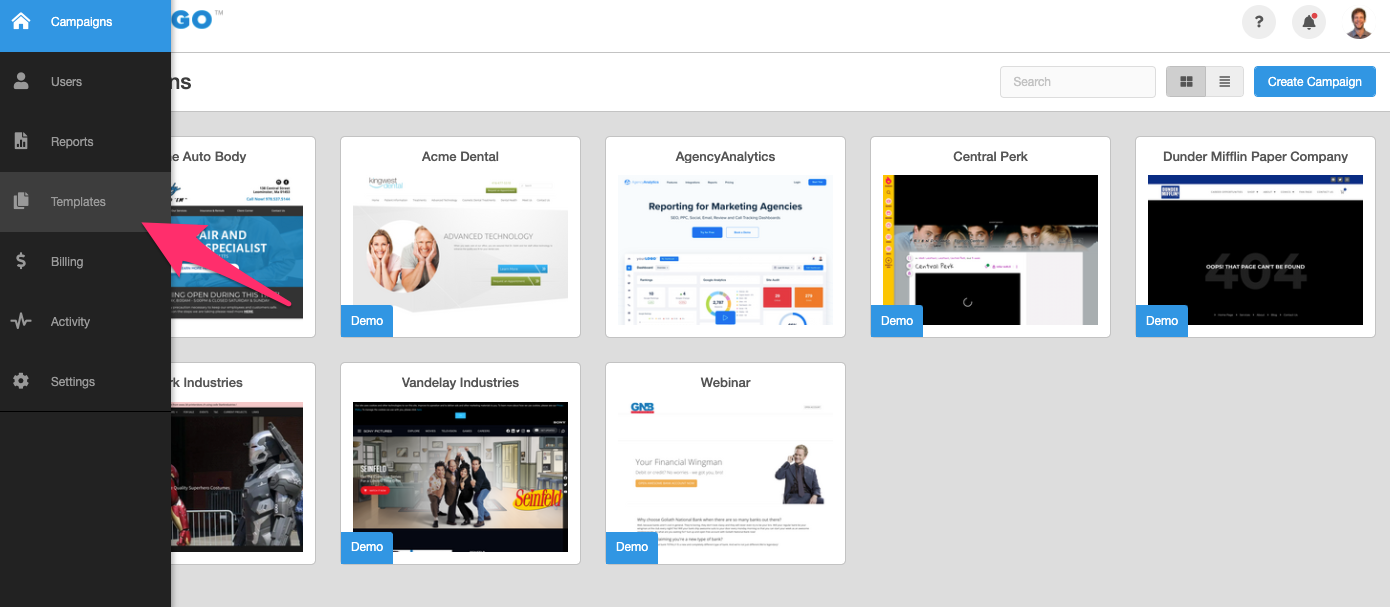Click the Vandelay Industries Seinfeld thumbnail

(460, 476)
